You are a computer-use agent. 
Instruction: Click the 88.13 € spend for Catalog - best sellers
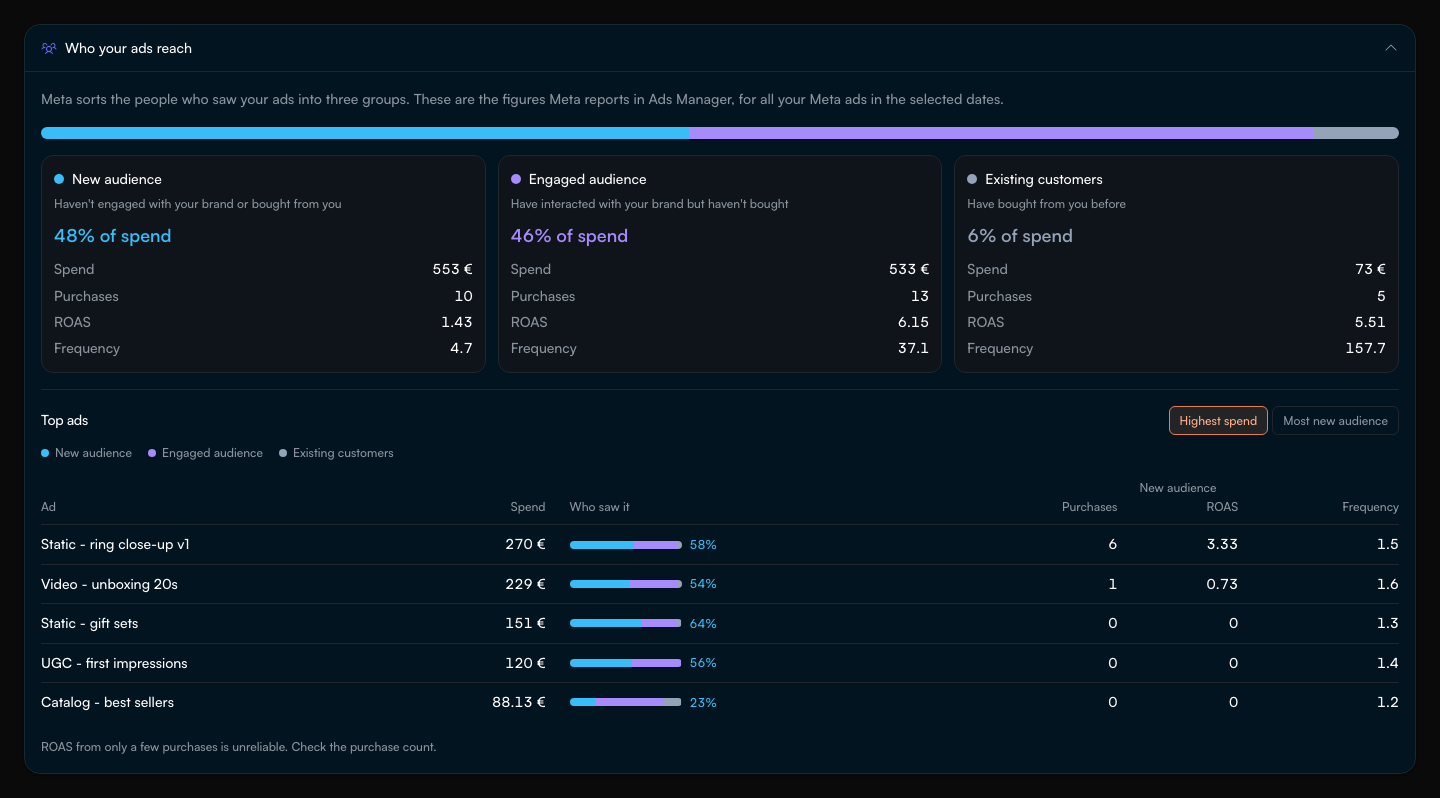pos(519,702)
